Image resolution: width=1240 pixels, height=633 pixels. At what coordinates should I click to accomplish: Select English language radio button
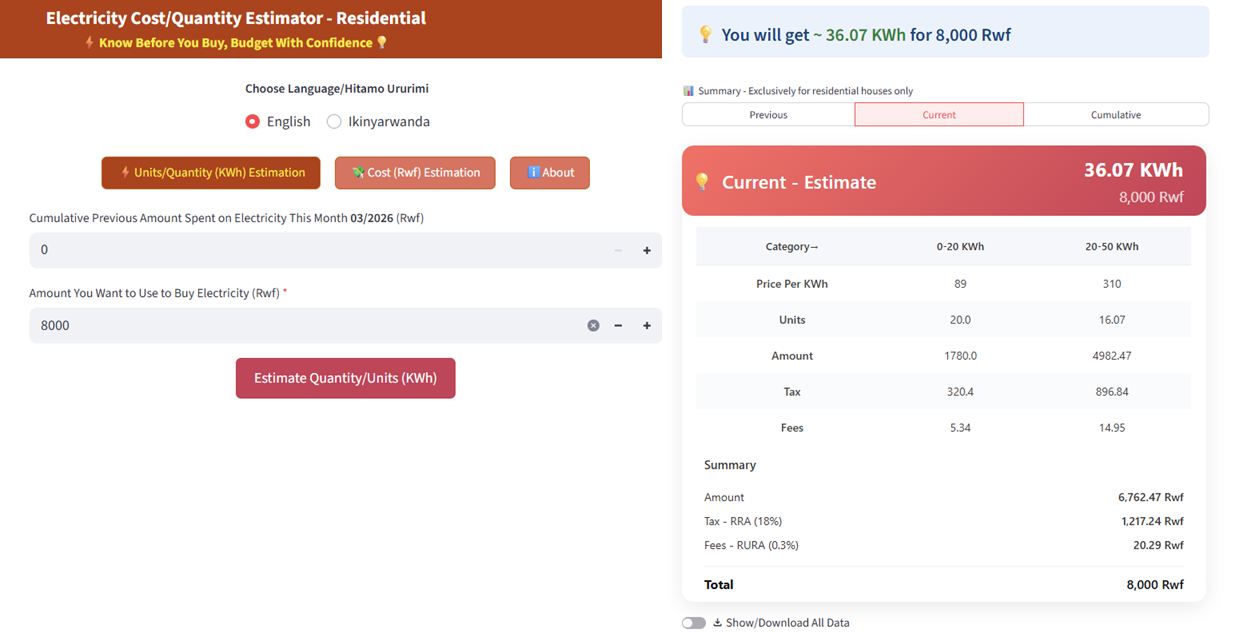click(253, 122)
